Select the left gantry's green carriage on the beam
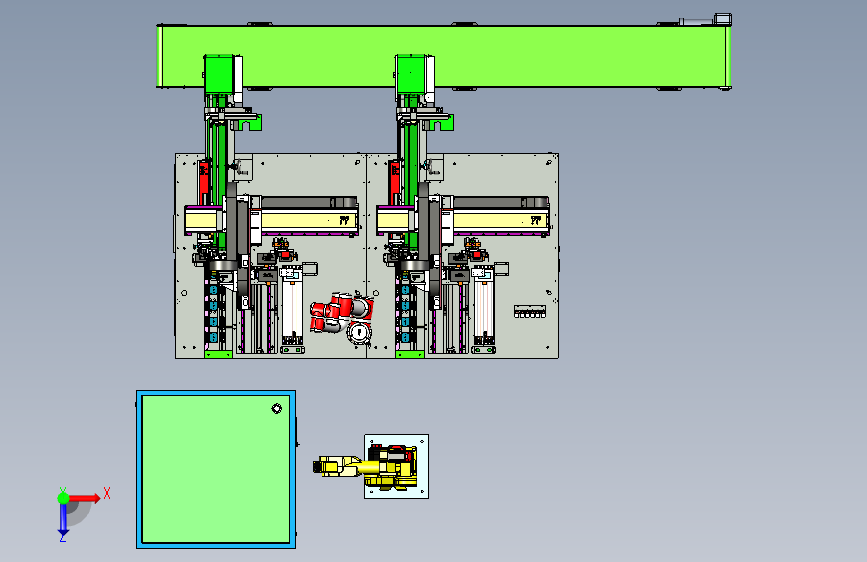Screen dimensions: 867x562 click(x=219, y=74)
